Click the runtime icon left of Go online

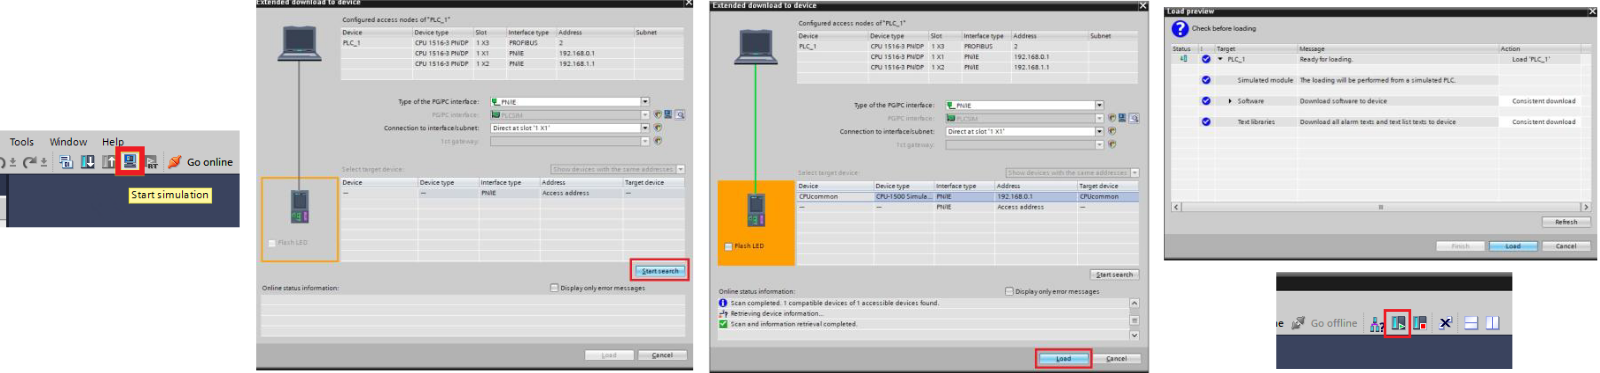(151, 162)
